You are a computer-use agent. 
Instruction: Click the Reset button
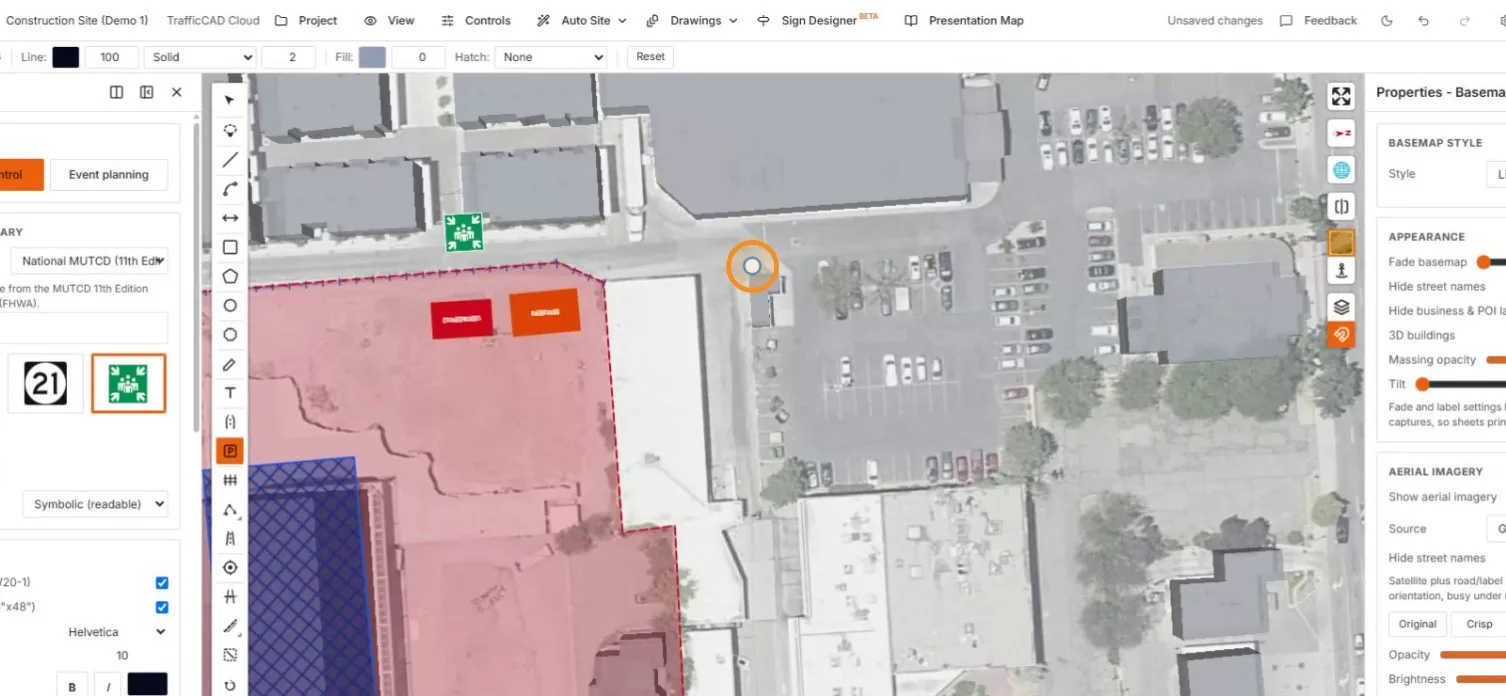tap(650, 57)
